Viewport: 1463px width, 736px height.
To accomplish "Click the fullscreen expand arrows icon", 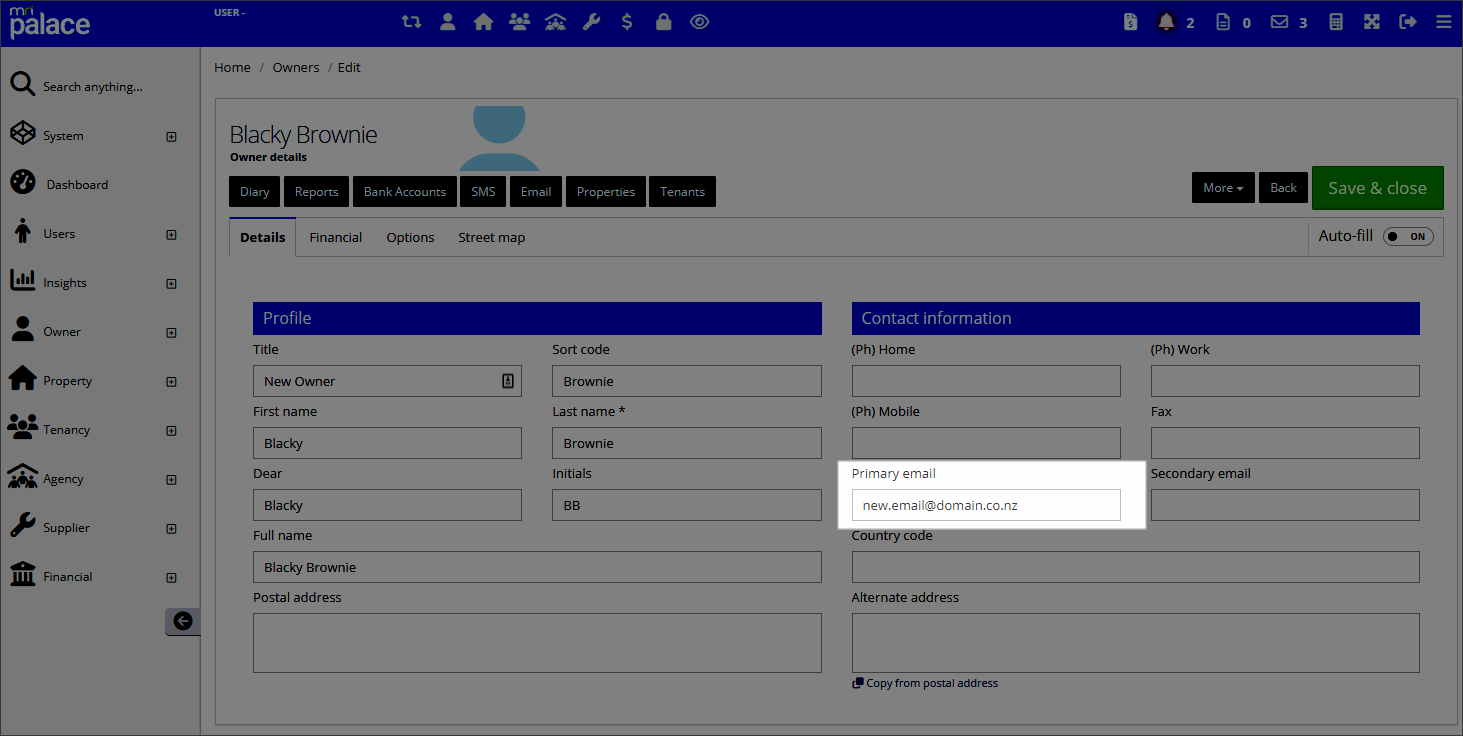I will tap(1372, 21).
